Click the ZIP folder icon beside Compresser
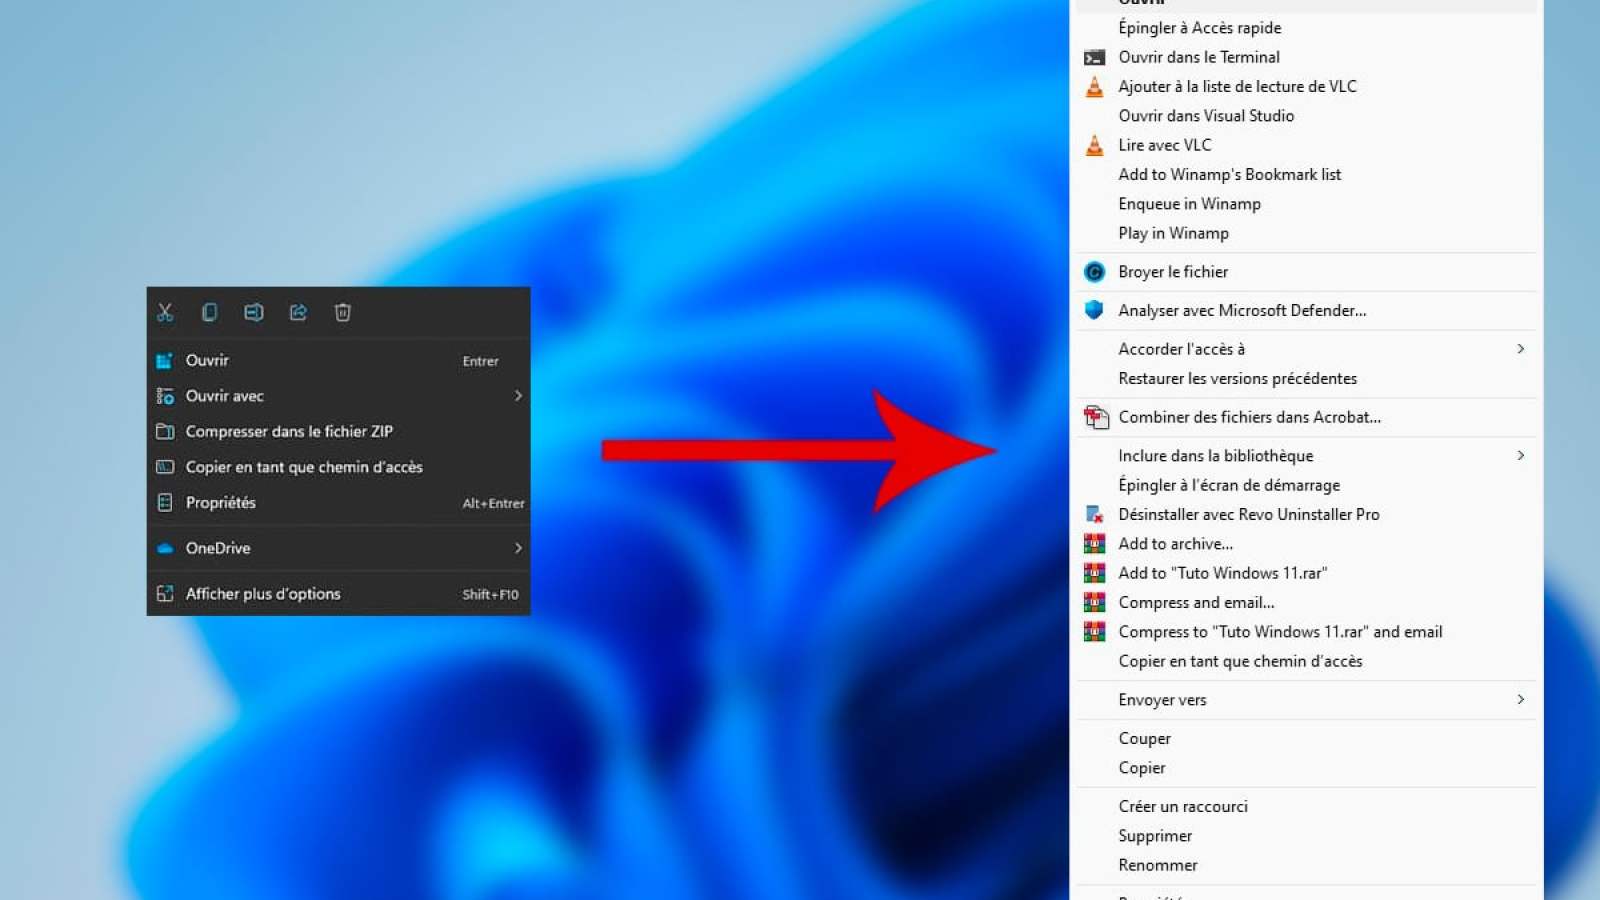Image resolution: width=1600 pixels, height=900 pixels. click(x=165, y=432)
